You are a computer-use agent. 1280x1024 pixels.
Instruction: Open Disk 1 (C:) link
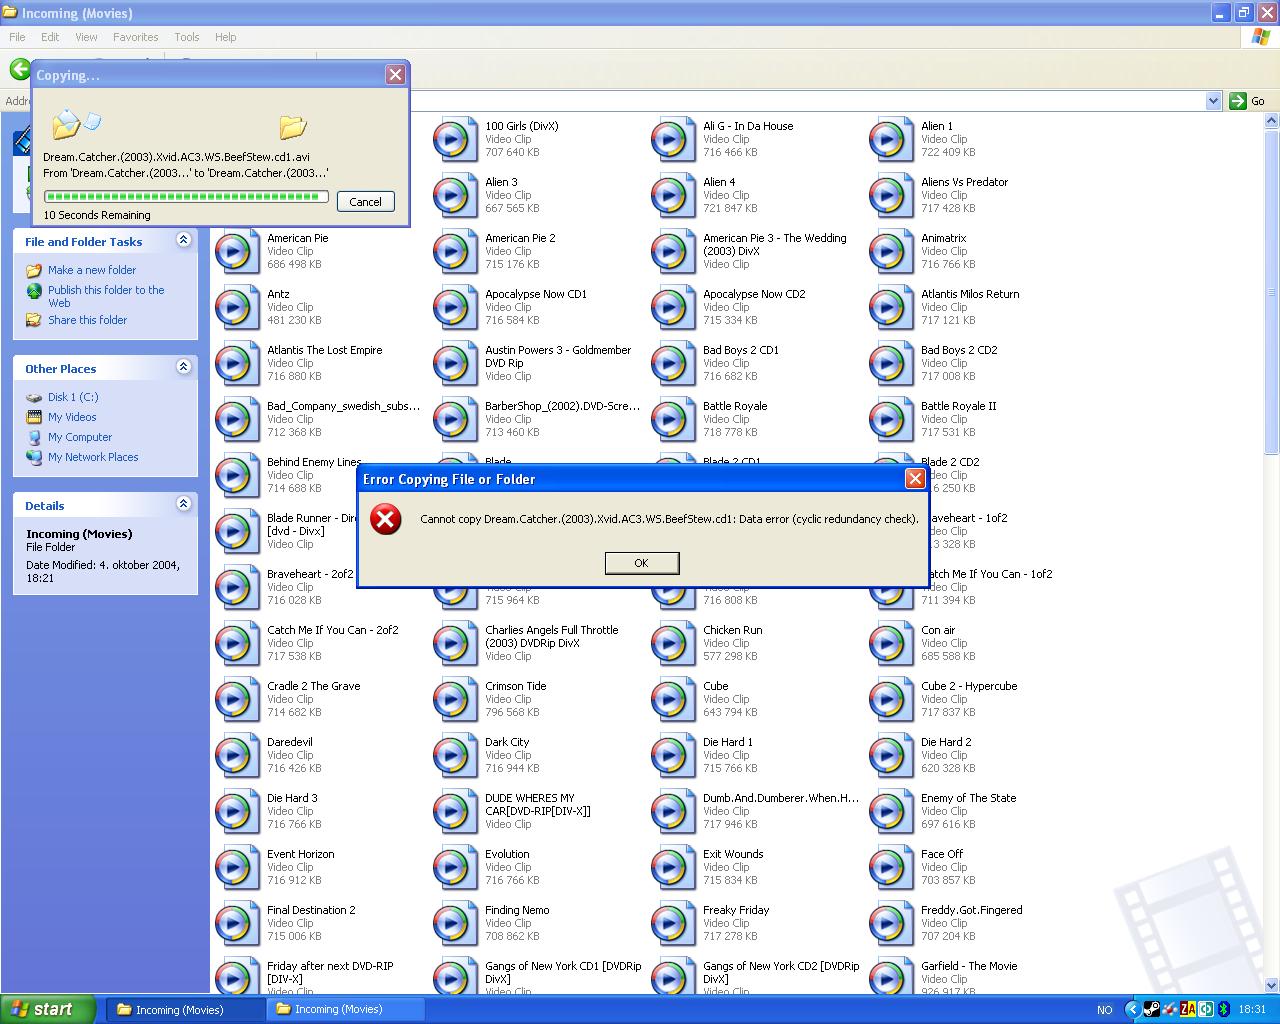tap(73, 397)
